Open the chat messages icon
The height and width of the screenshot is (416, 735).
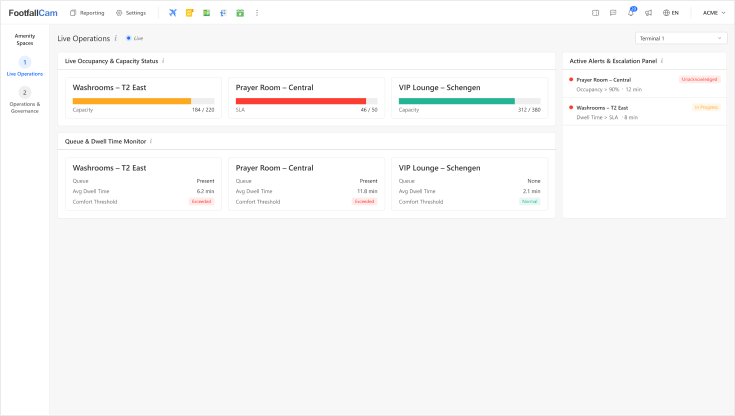pos(613,13)
